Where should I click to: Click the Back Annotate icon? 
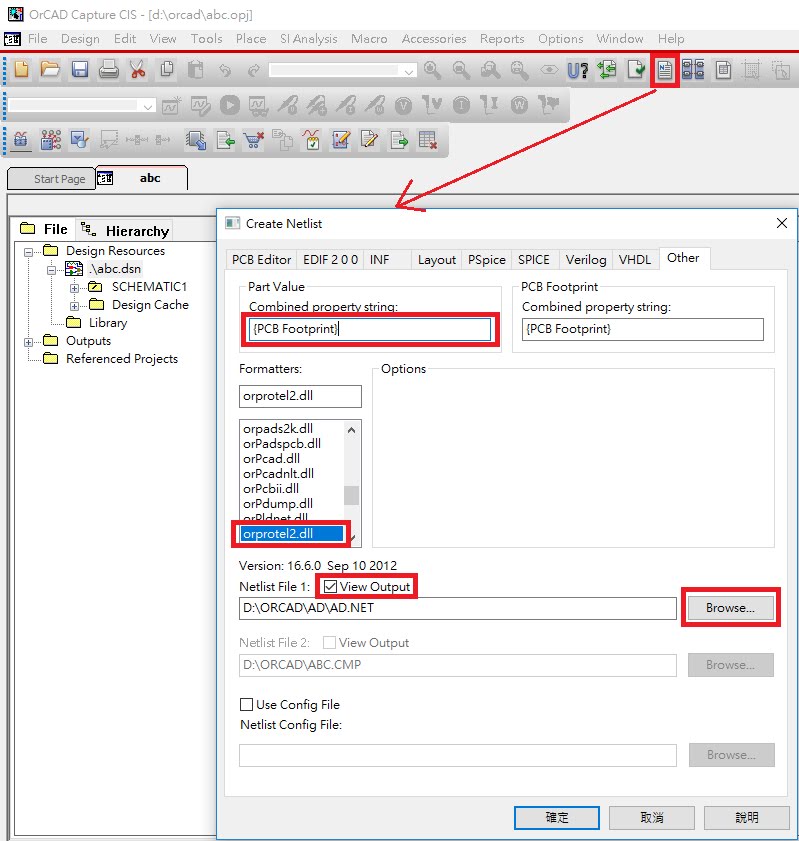pyautogui.click(x=606, y=70)
